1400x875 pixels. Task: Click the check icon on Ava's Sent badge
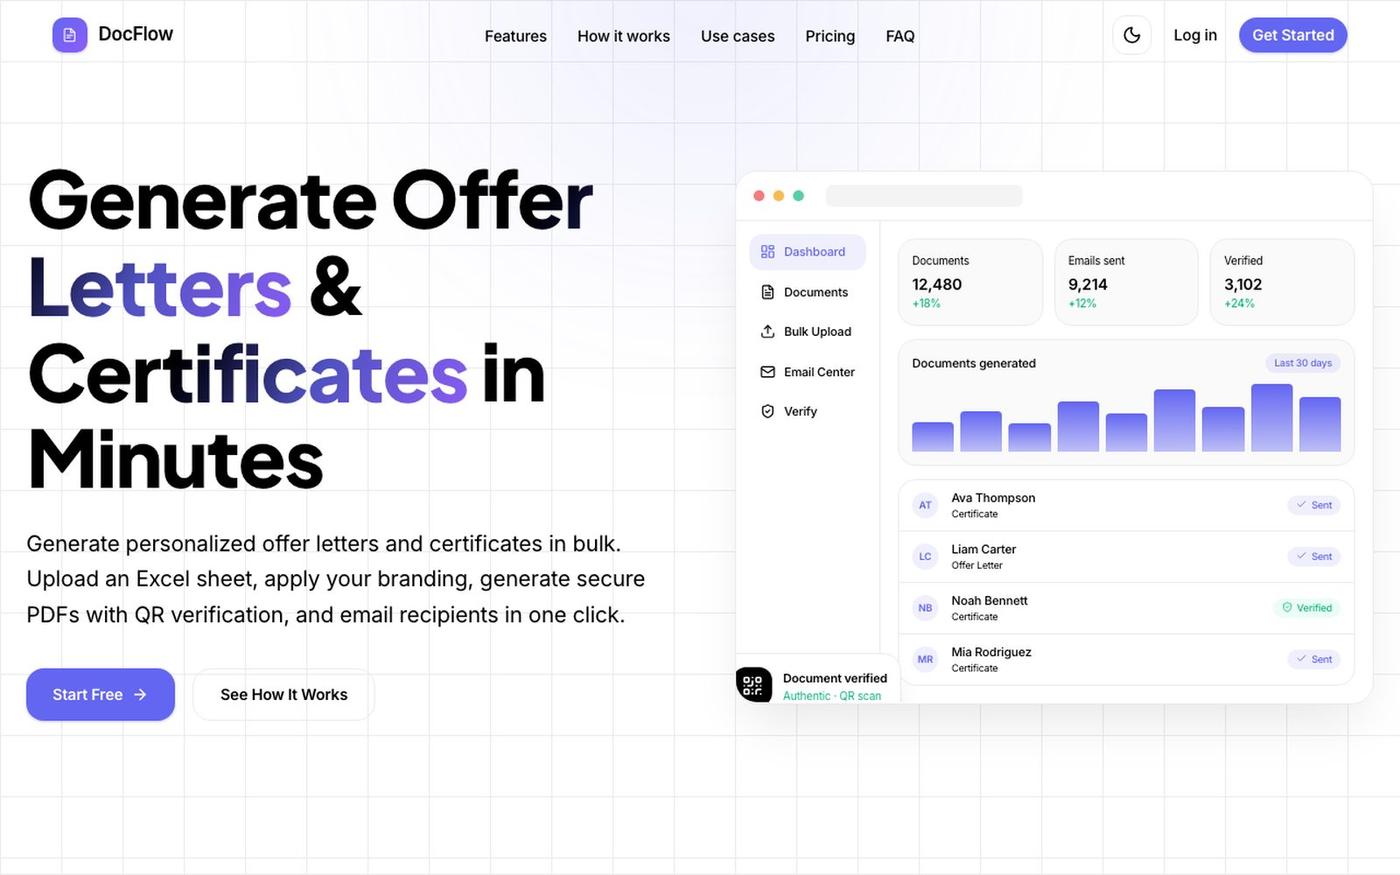(x=1301, y=505)
